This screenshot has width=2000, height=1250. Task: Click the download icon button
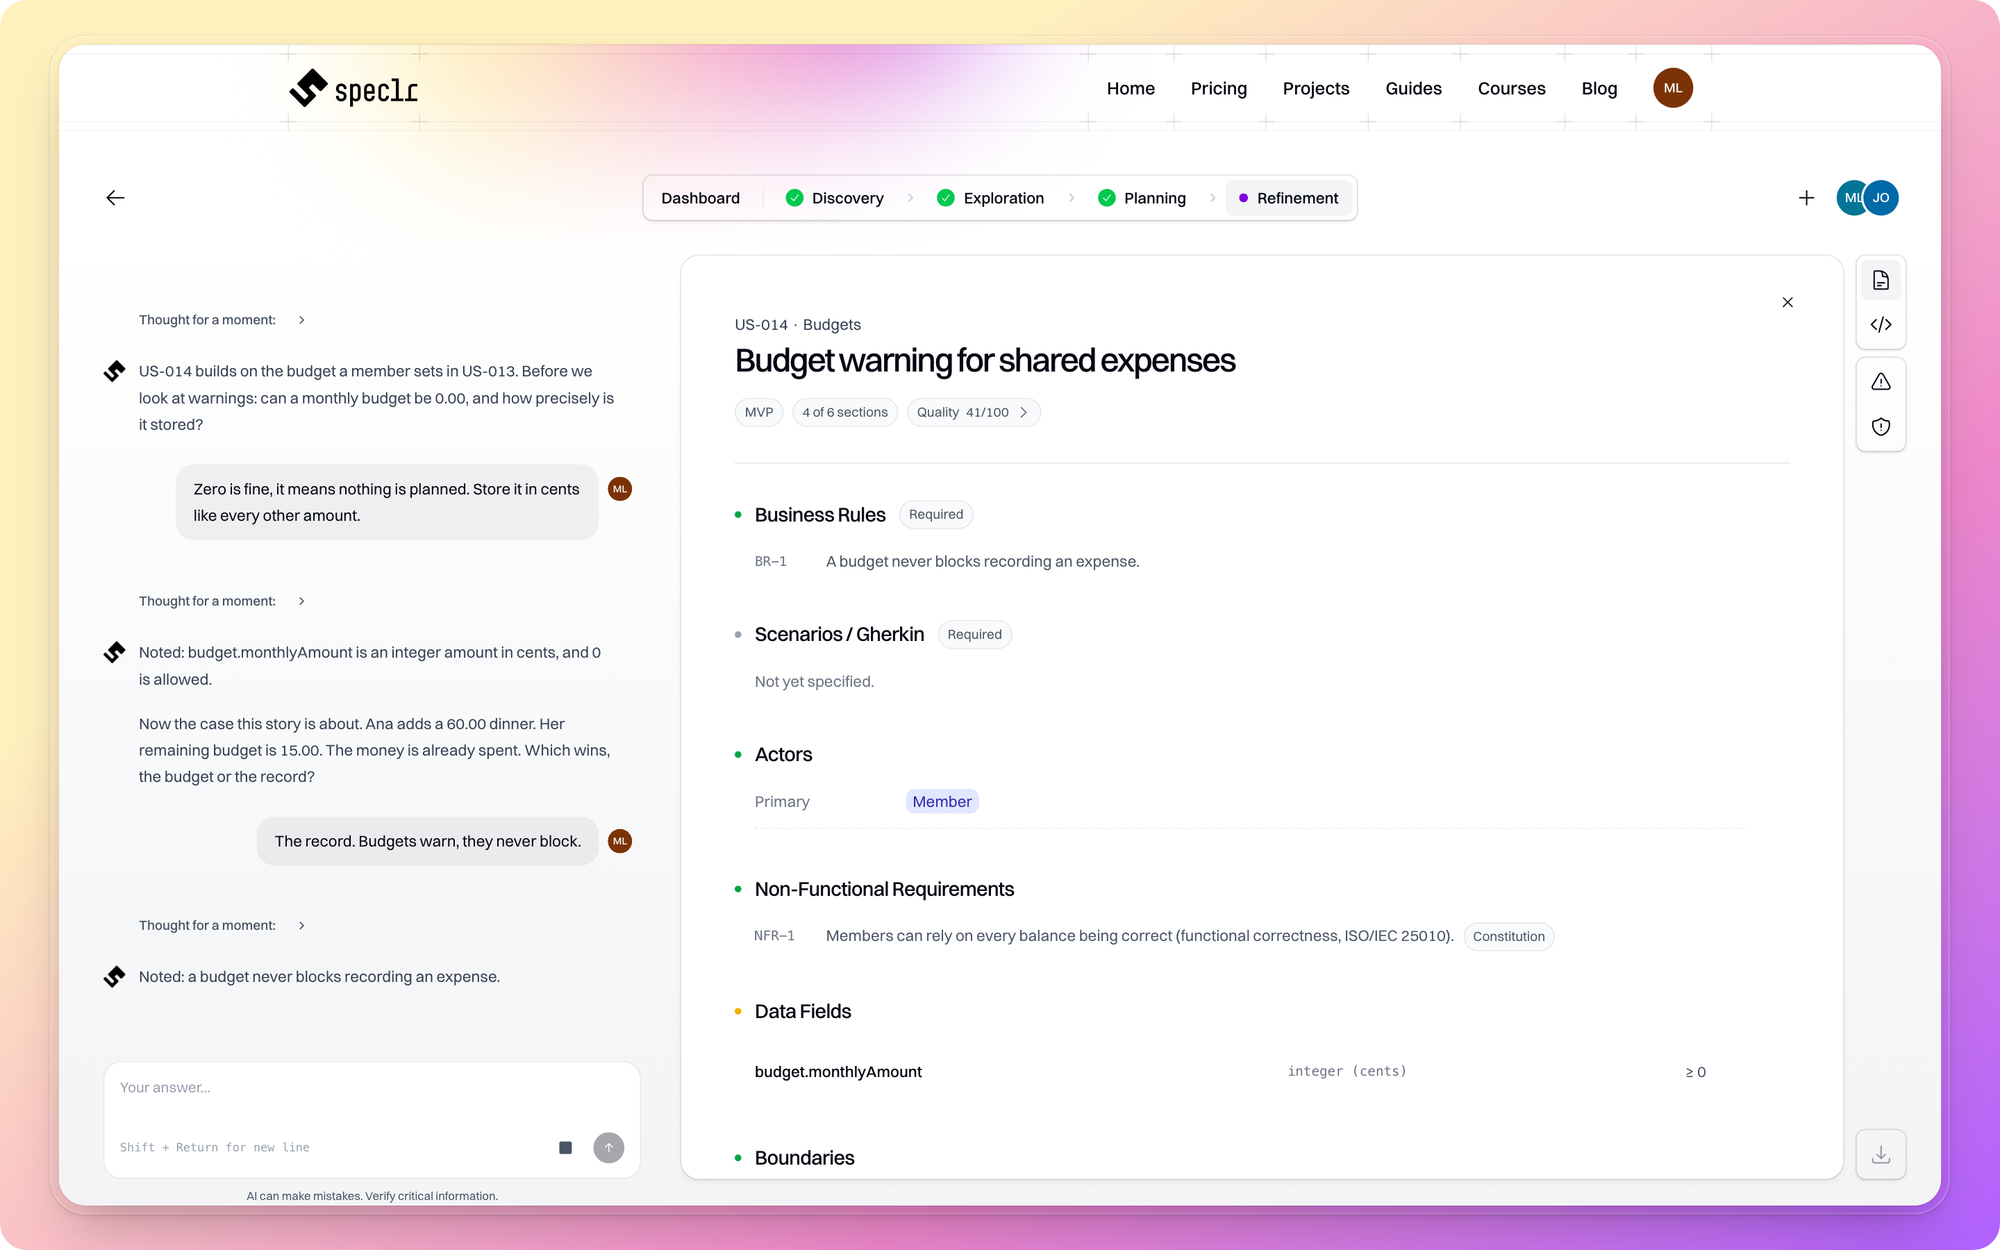pyautogui.click(x=1880, y=1155)
